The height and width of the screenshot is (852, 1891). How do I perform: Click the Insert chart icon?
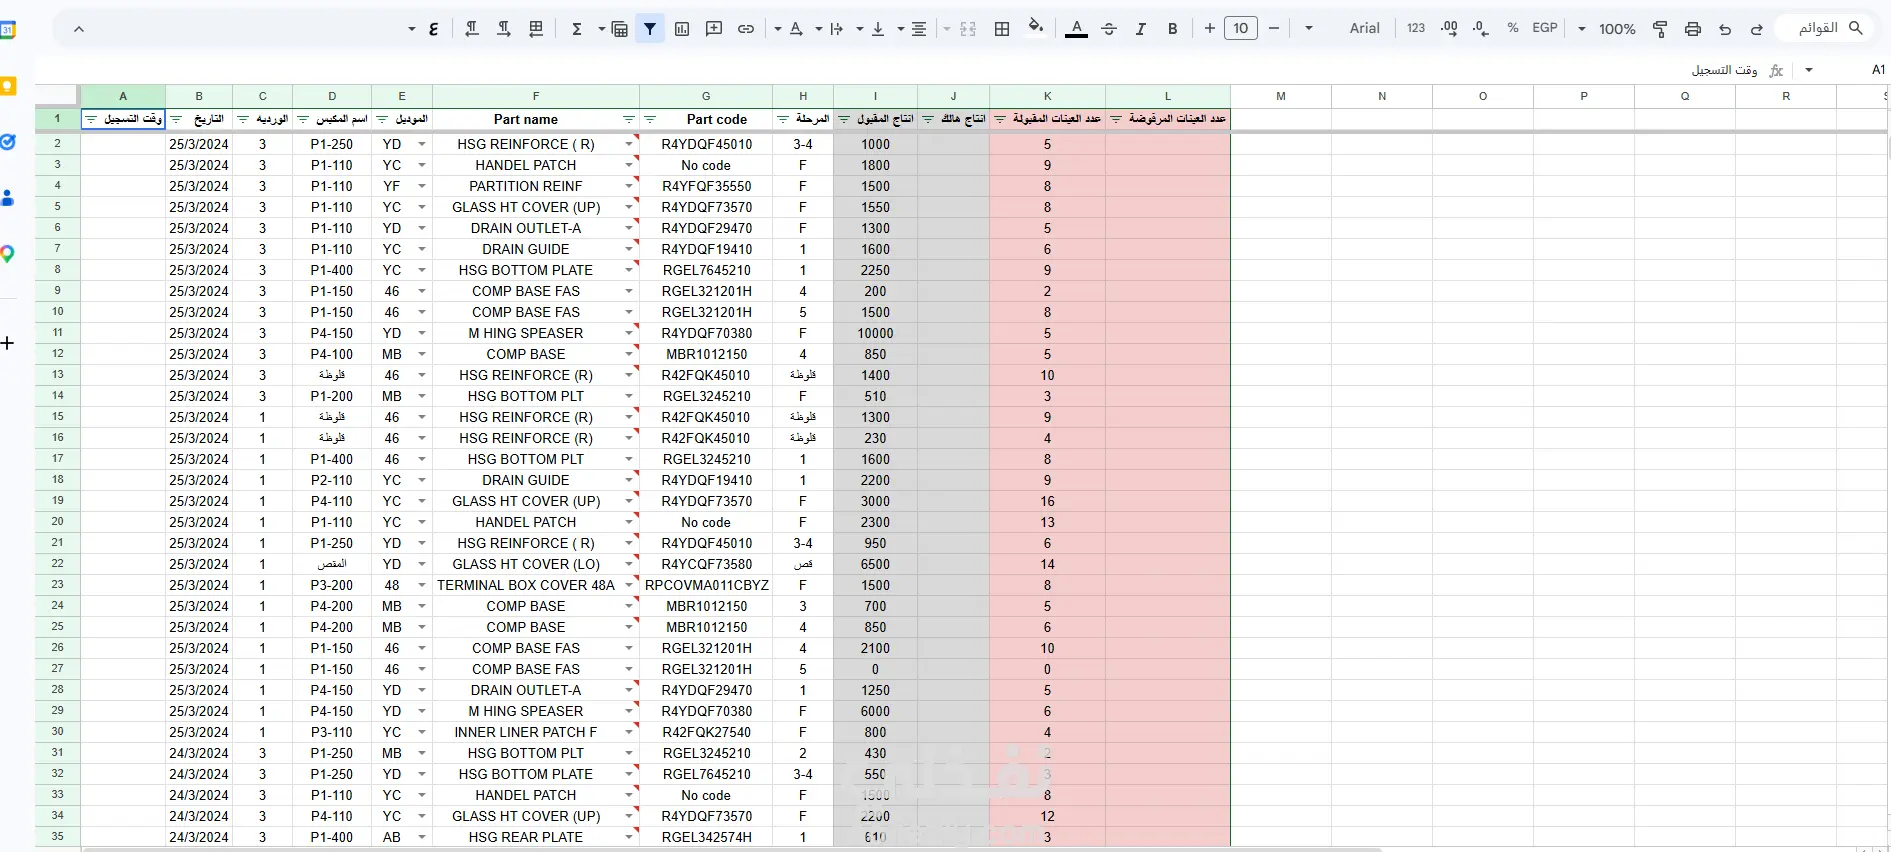coord(682,29)
